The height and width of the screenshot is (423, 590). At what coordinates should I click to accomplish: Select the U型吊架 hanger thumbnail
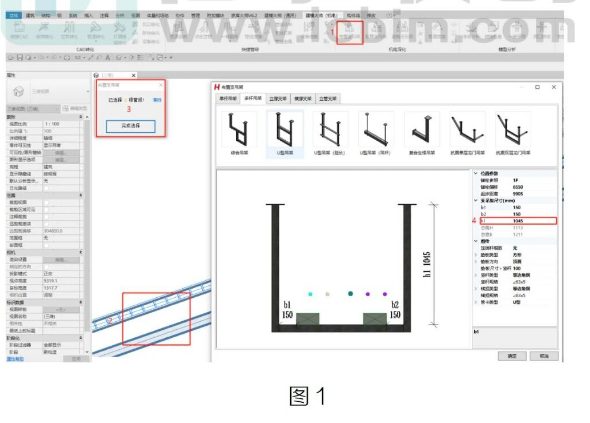tap(285, 134)
